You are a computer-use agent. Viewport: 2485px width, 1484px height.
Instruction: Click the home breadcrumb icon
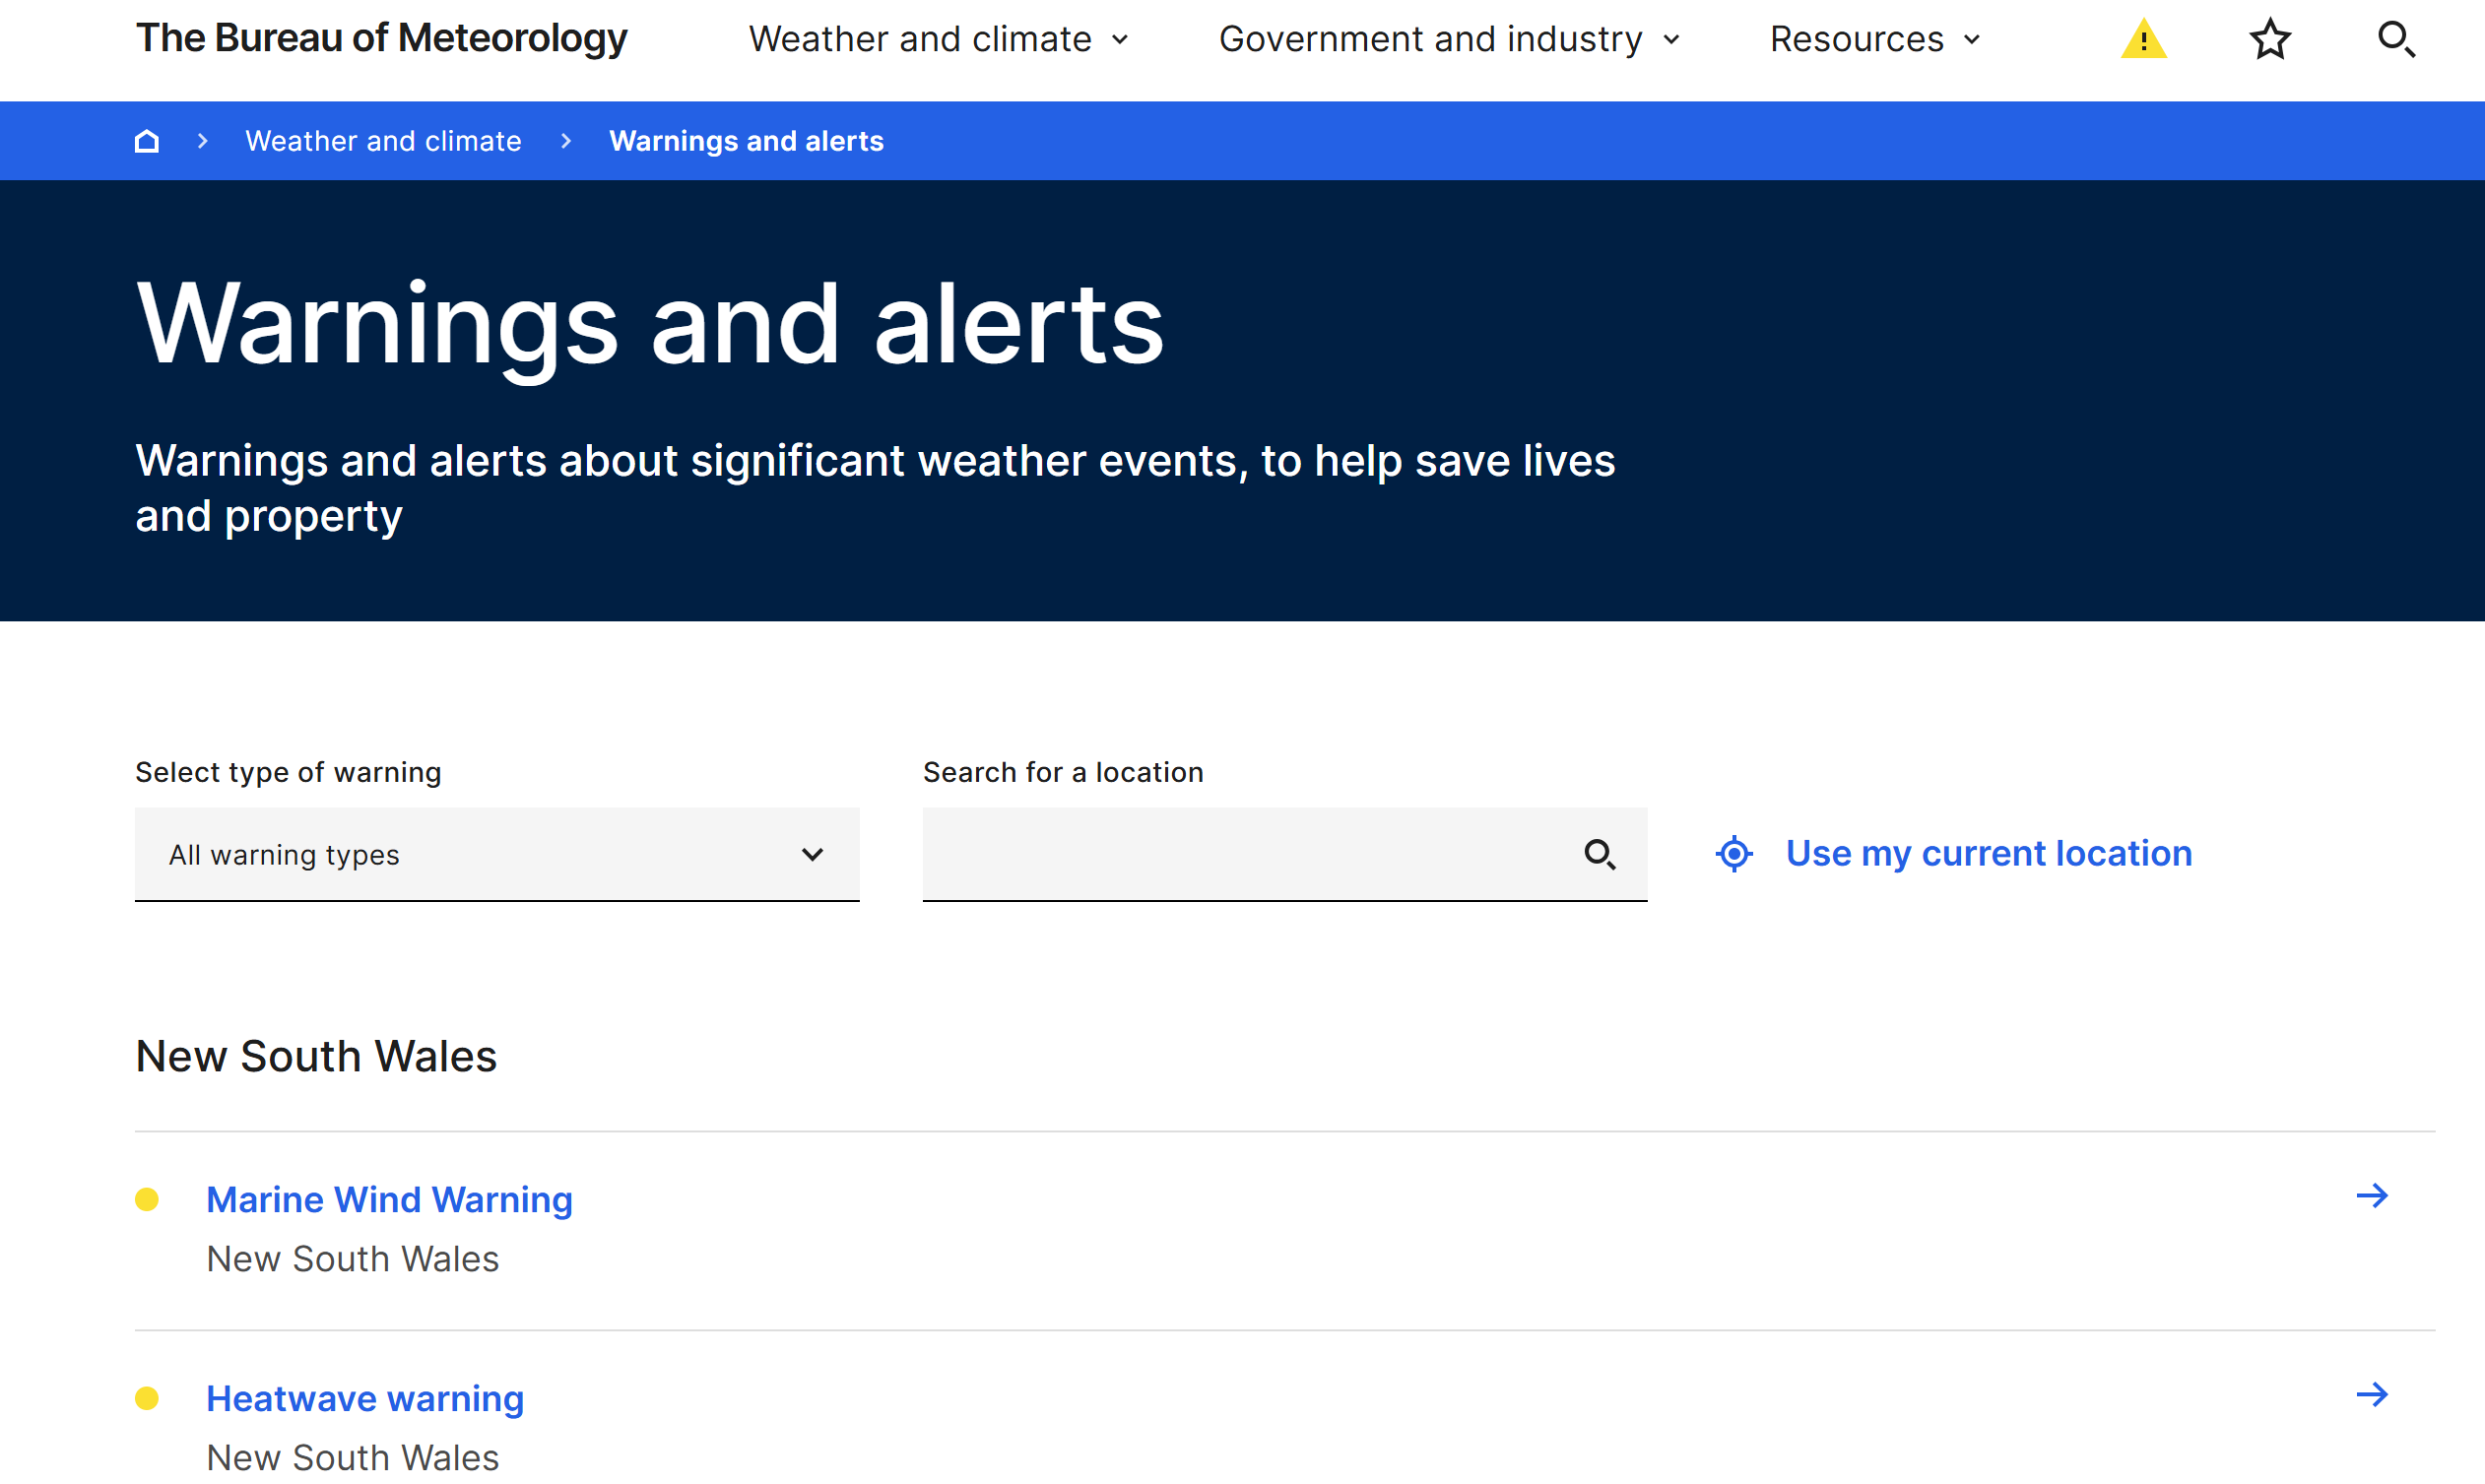point(147,141)
